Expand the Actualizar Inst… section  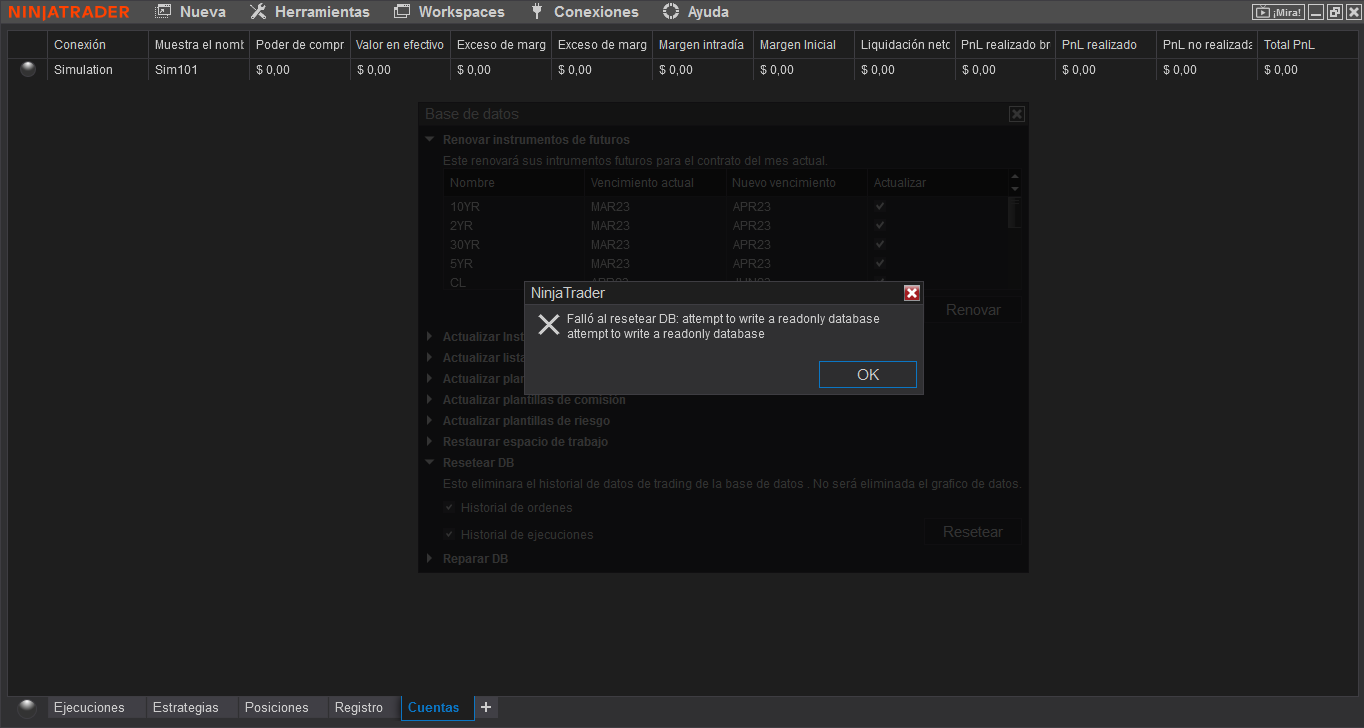pos(430,336)
